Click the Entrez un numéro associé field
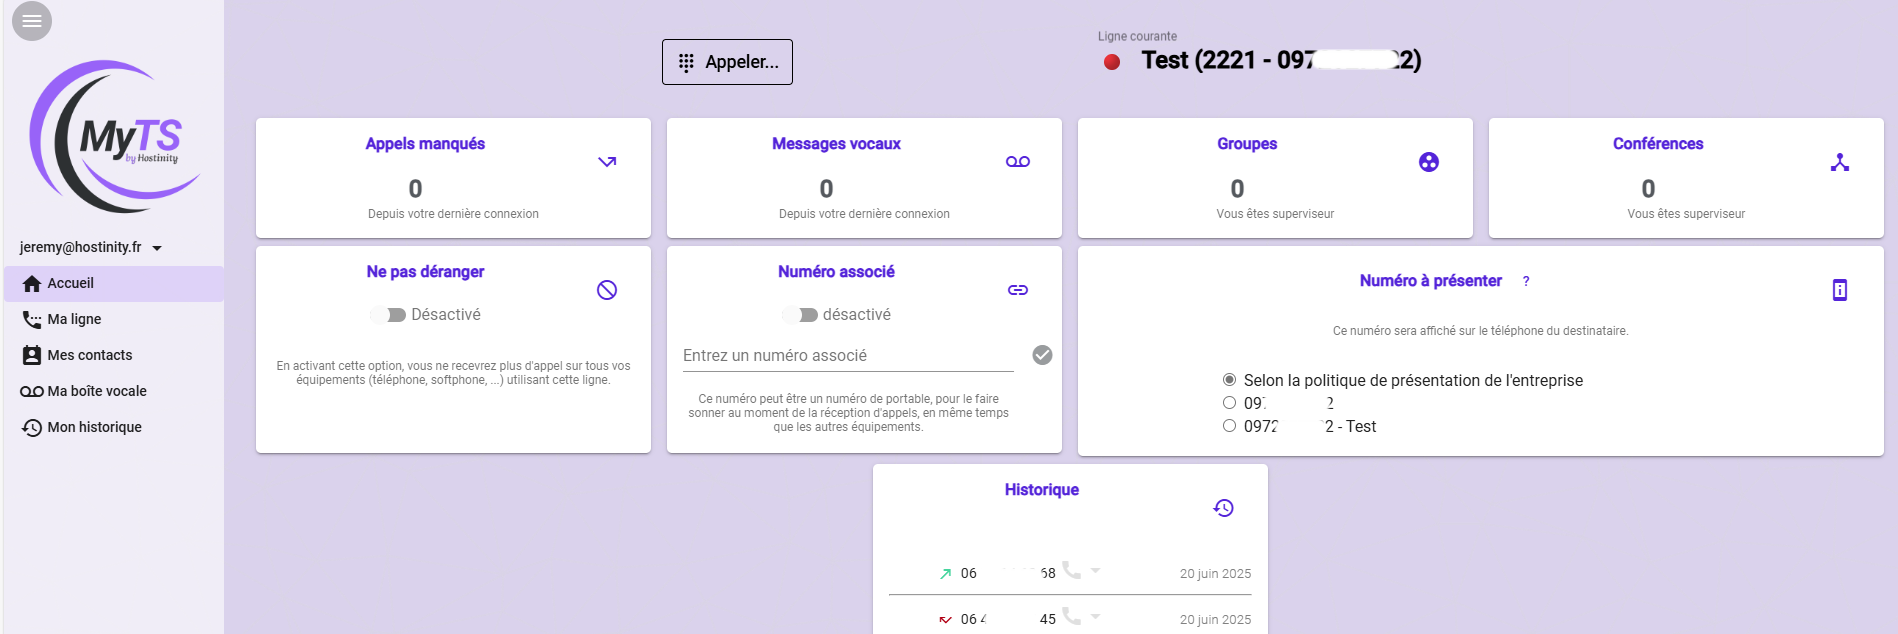1898x634 pixels. 847,356
